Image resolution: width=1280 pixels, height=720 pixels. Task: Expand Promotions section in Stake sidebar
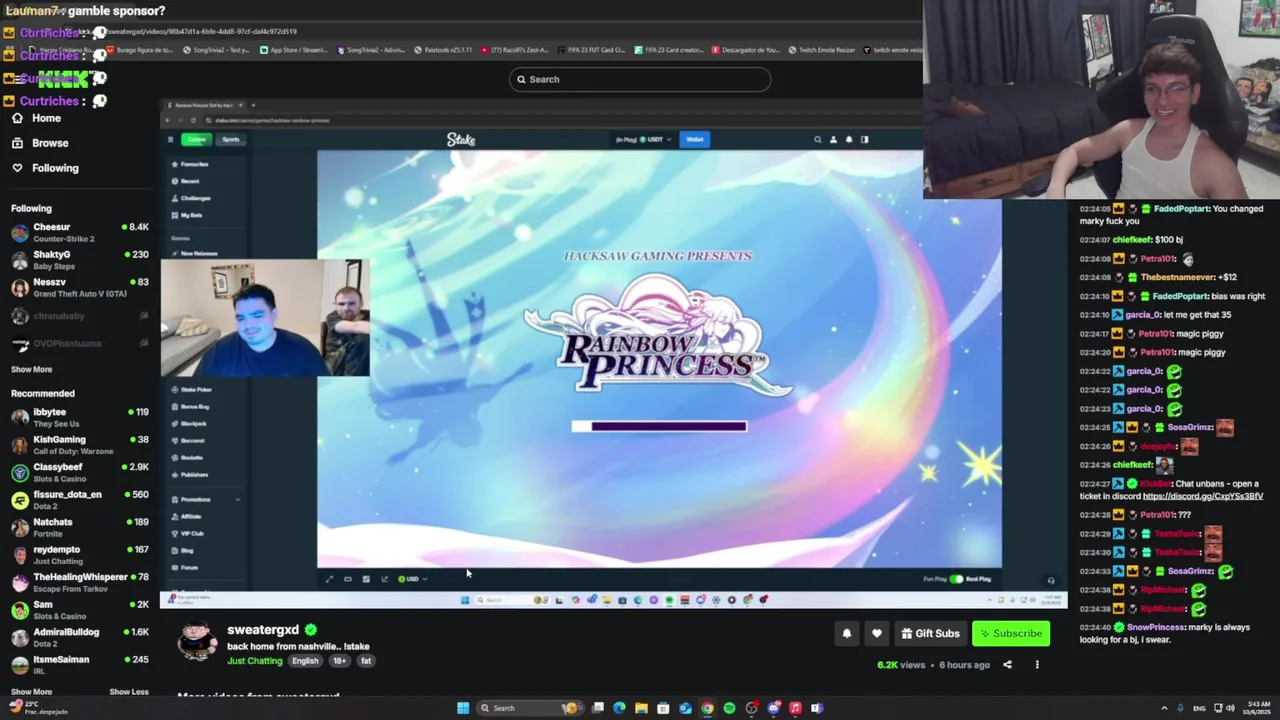point(206,499)
